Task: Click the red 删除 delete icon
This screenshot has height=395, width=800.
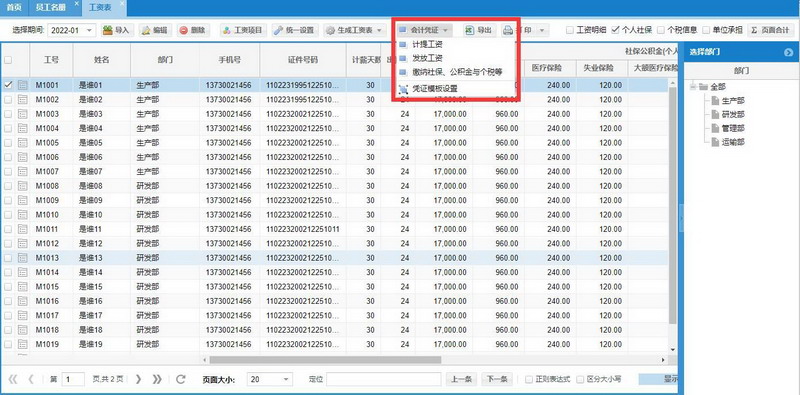Action: [x=184, y=30]
